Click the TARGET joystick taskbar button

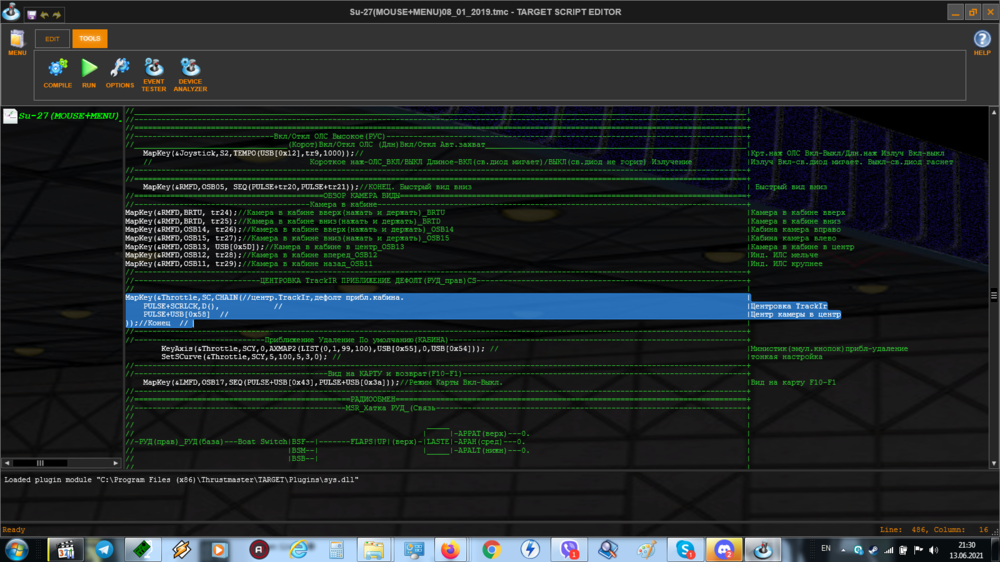763,550
